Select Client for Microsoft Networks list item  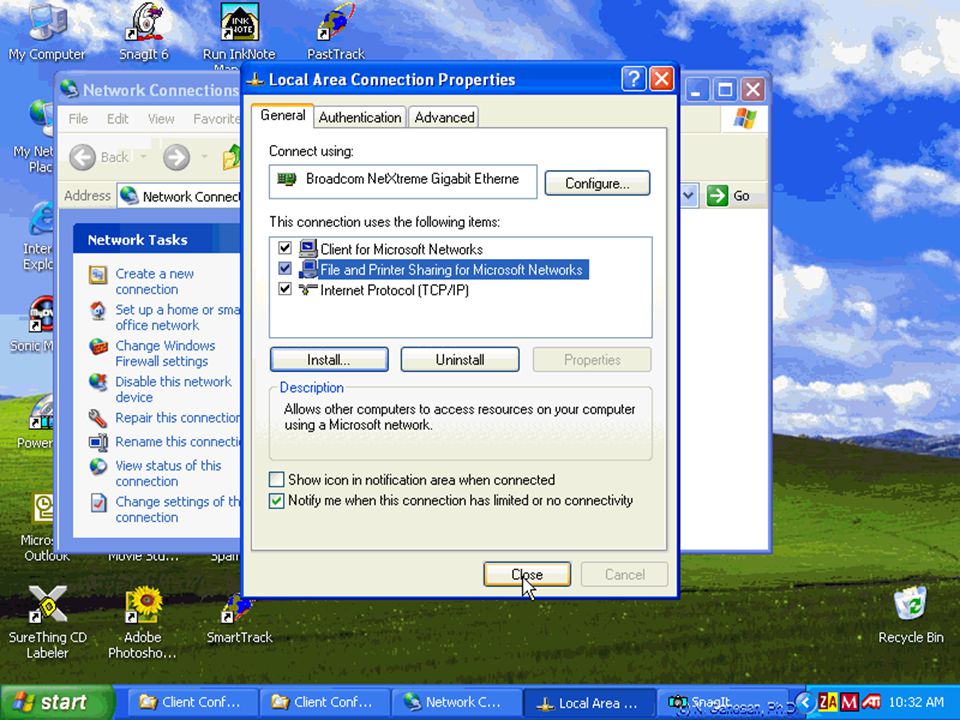pyautogui.click(x=401, y=249)
